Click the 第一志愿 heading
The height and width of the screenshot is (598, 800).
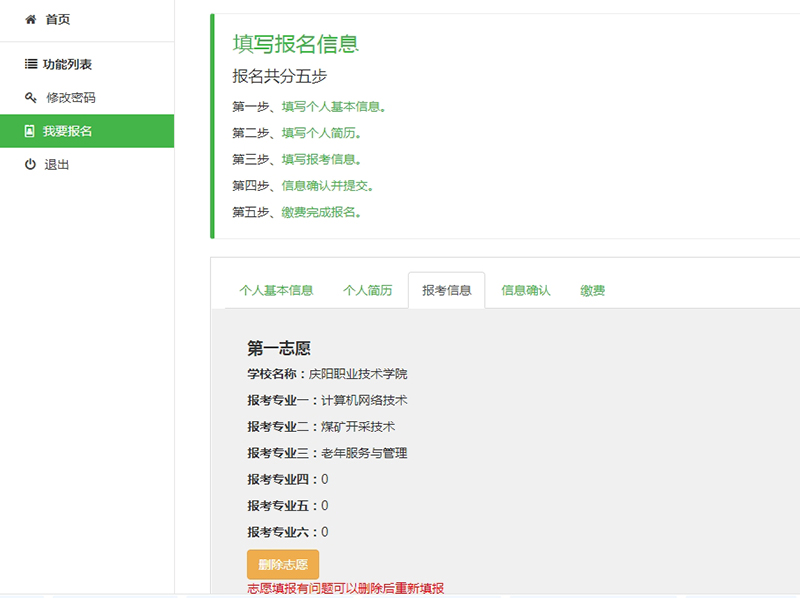click(279, 348)
